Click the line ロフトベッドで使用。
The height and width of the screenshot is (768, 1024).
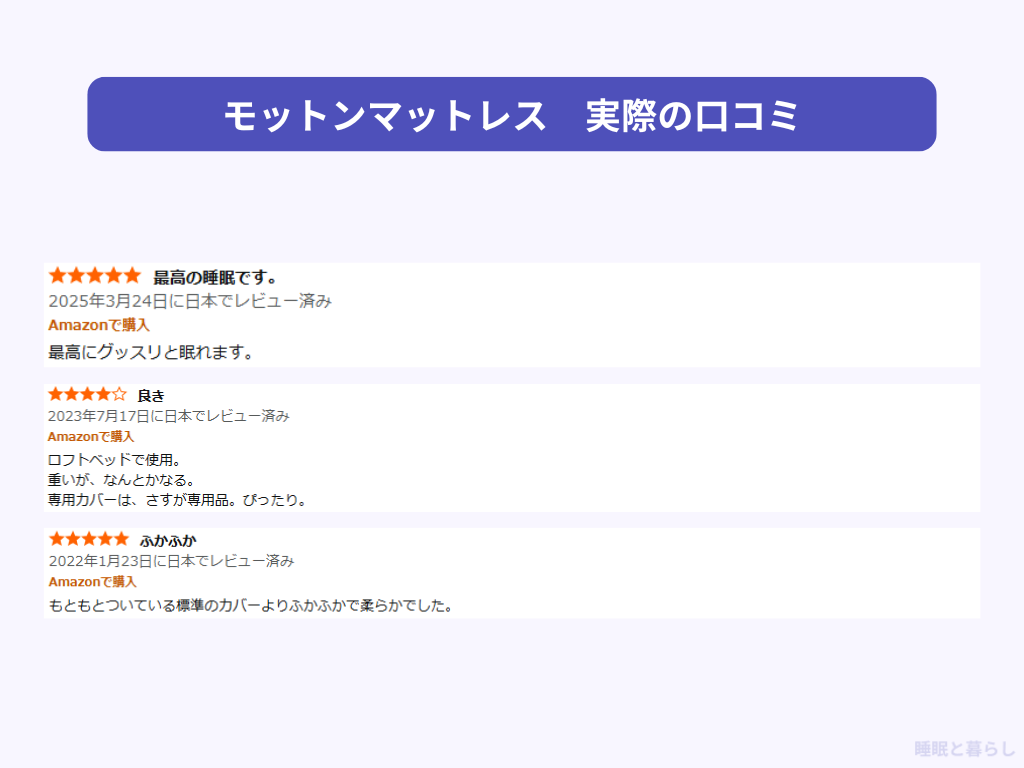pos(114,460)
